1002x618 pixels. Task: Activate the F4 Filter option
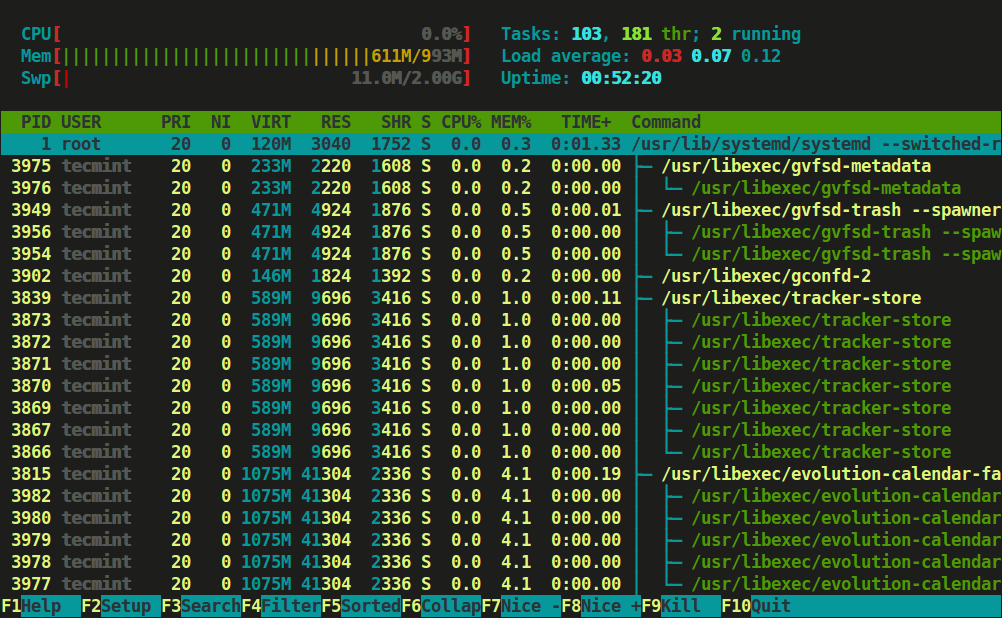tap(281, 606)
